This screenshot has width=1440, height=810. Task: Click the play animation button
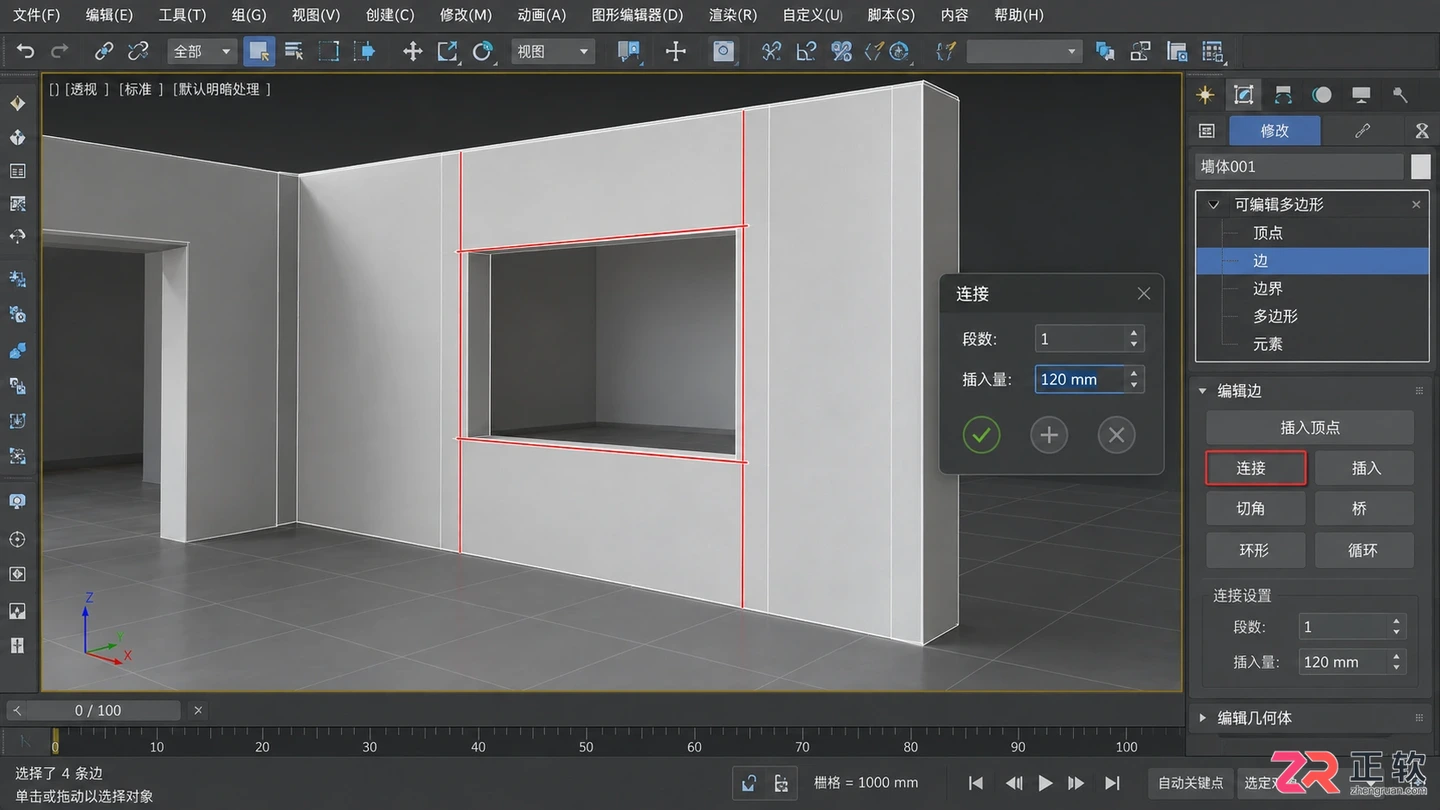[1045, 783]
